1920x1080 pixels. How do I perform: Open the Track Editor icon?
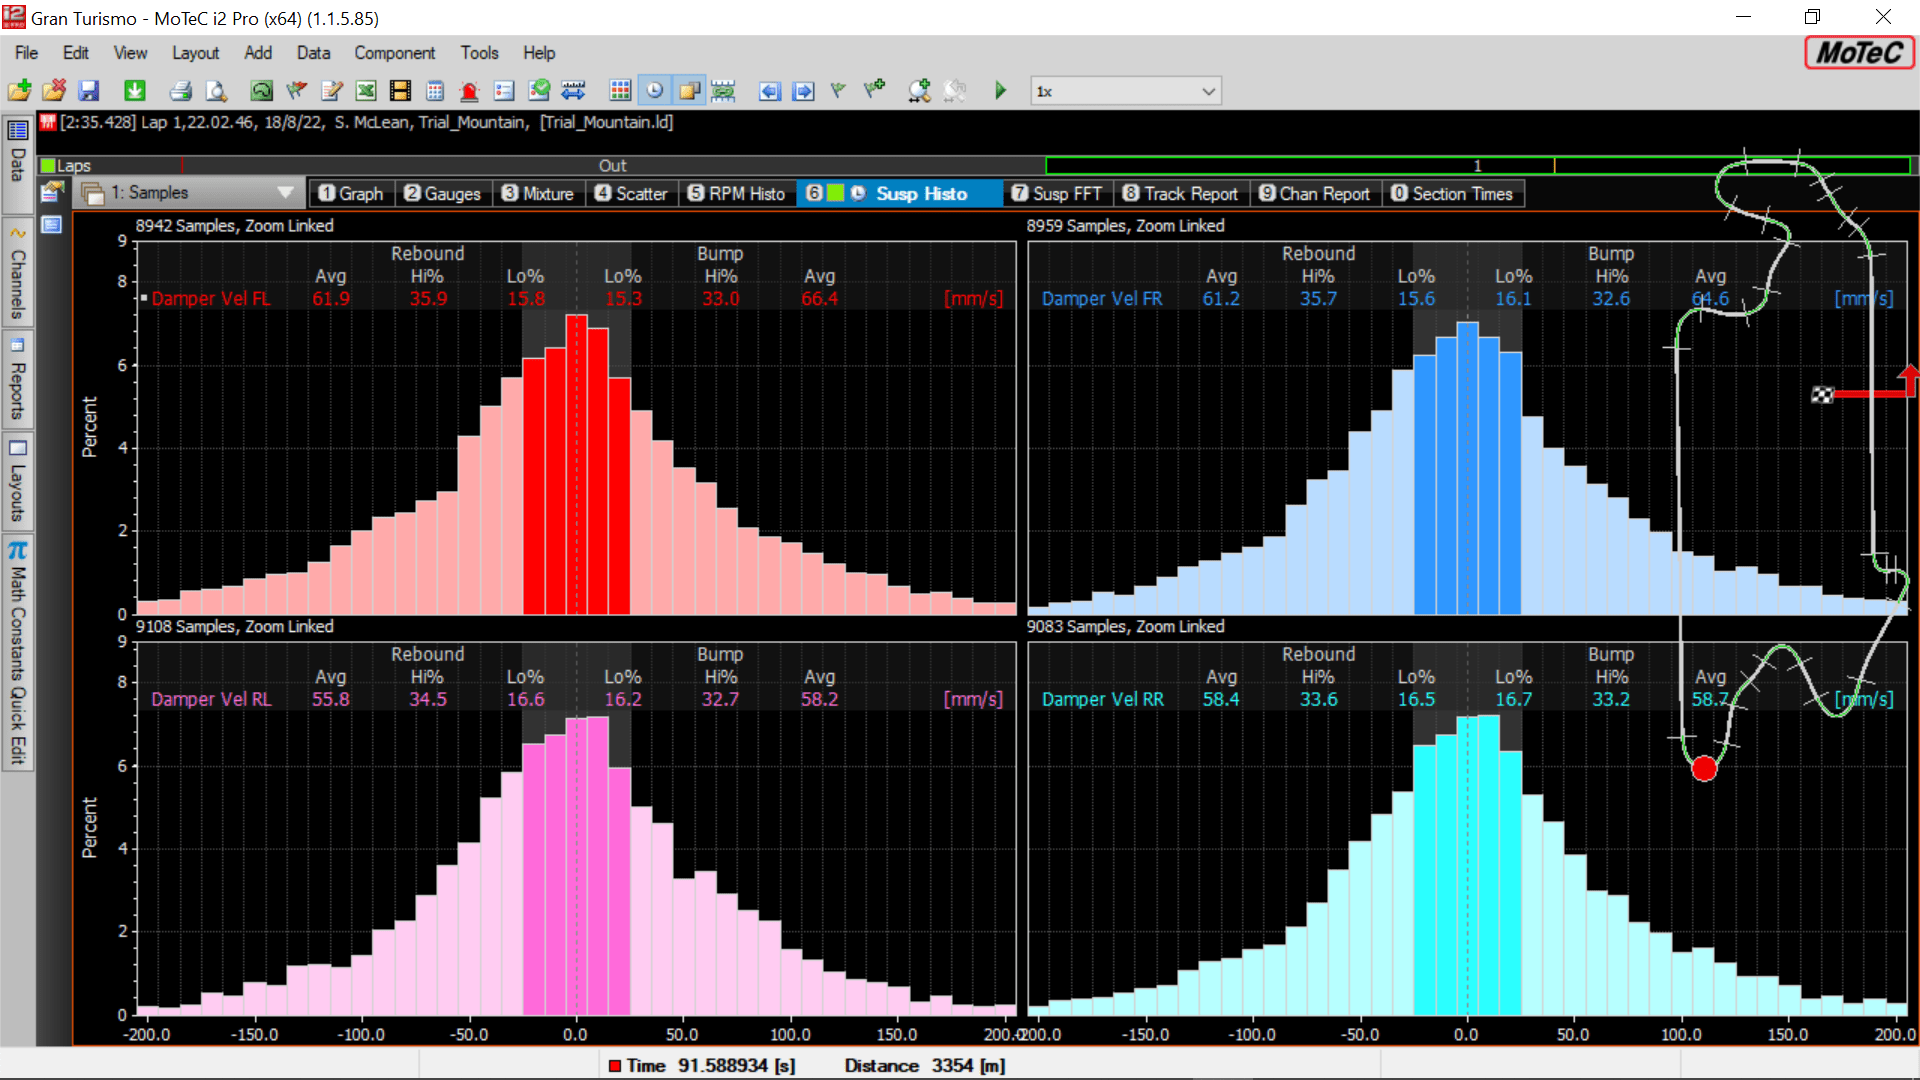coord(261,91)
